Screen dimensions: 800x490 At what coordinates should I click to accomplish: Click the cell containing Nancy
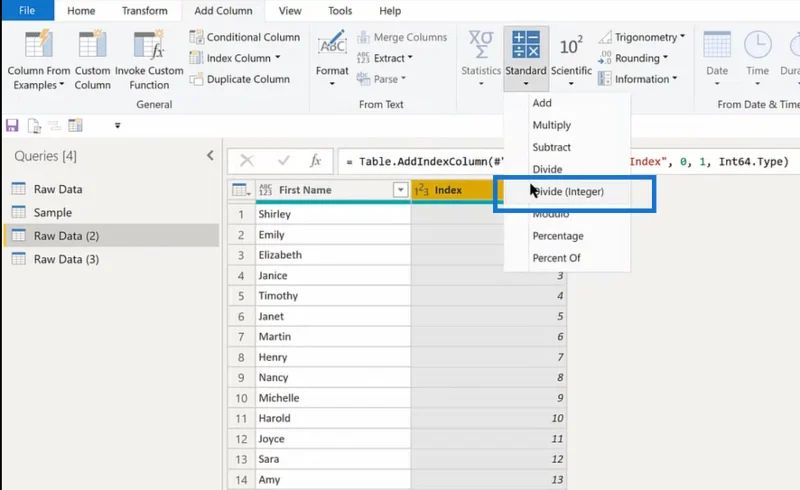coord(333,377)
